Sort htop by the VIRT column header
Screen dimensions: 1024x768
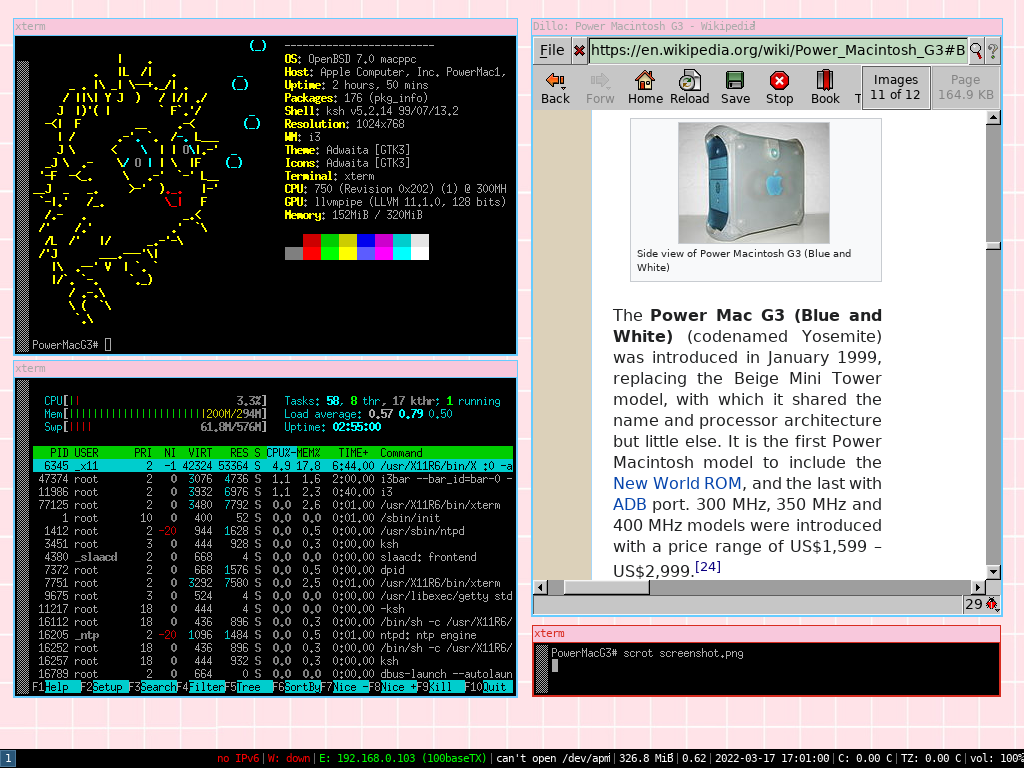point(200,453)
